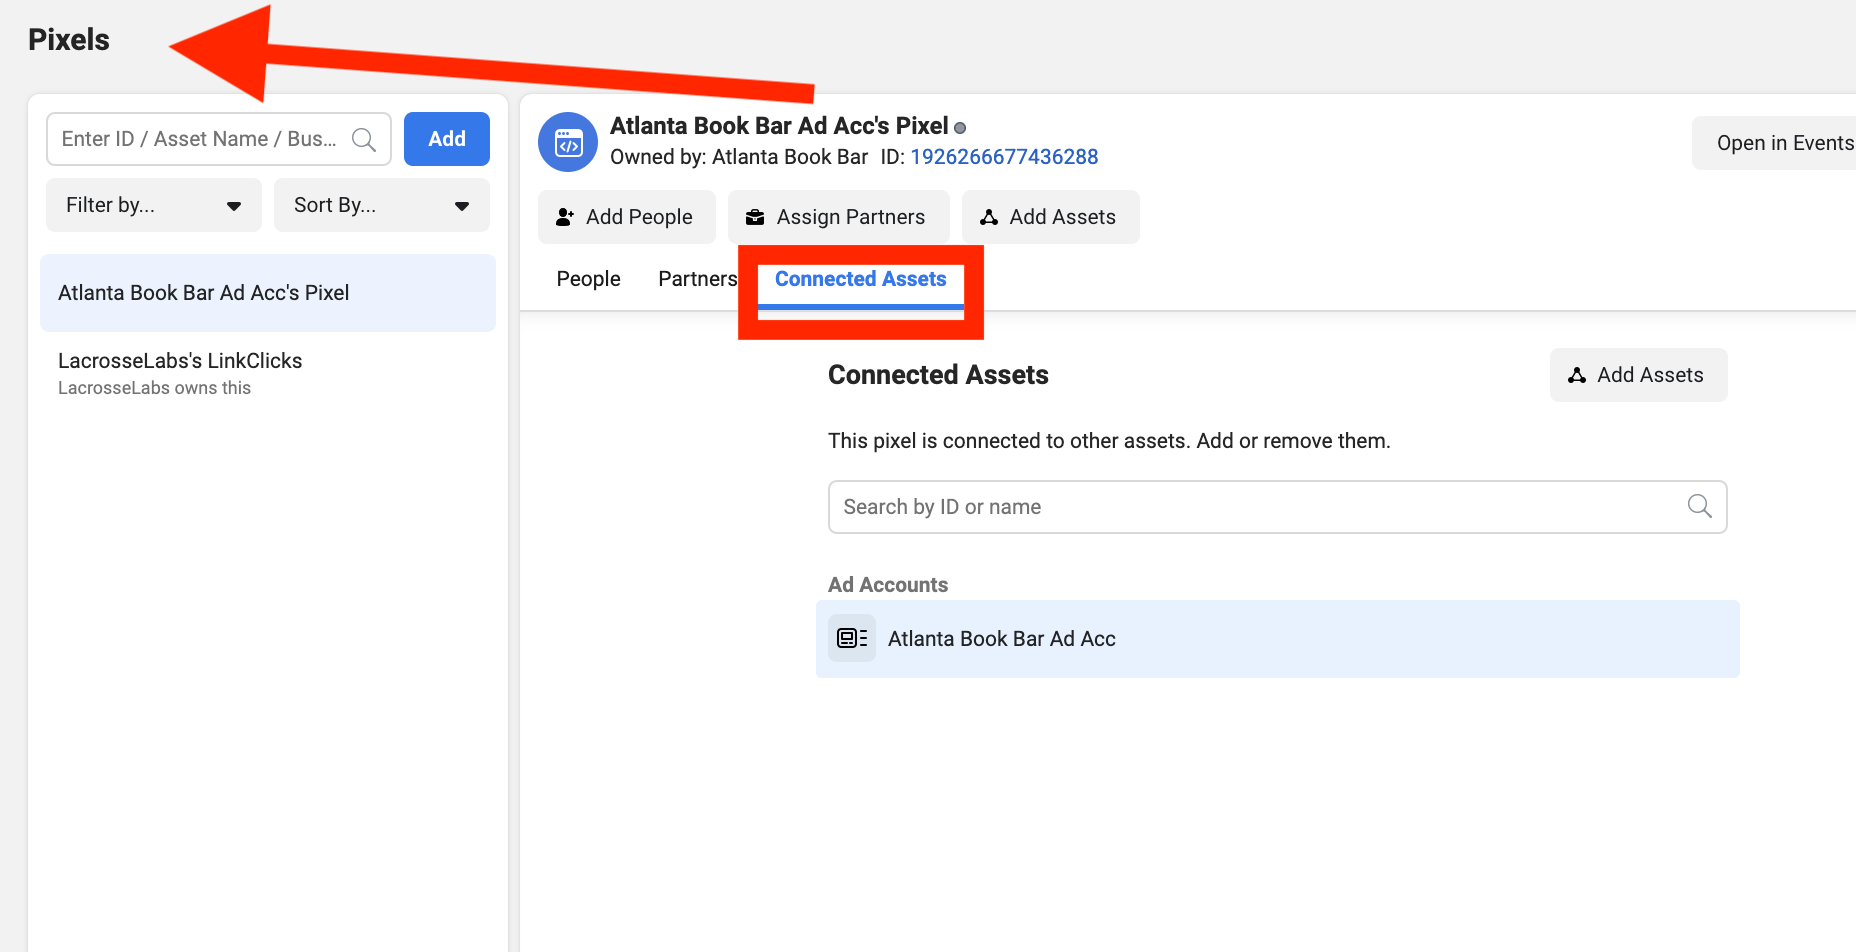The height and width of the screenshot is (952, 1856).
Task: Open the Partners tab
Action: 697,279
